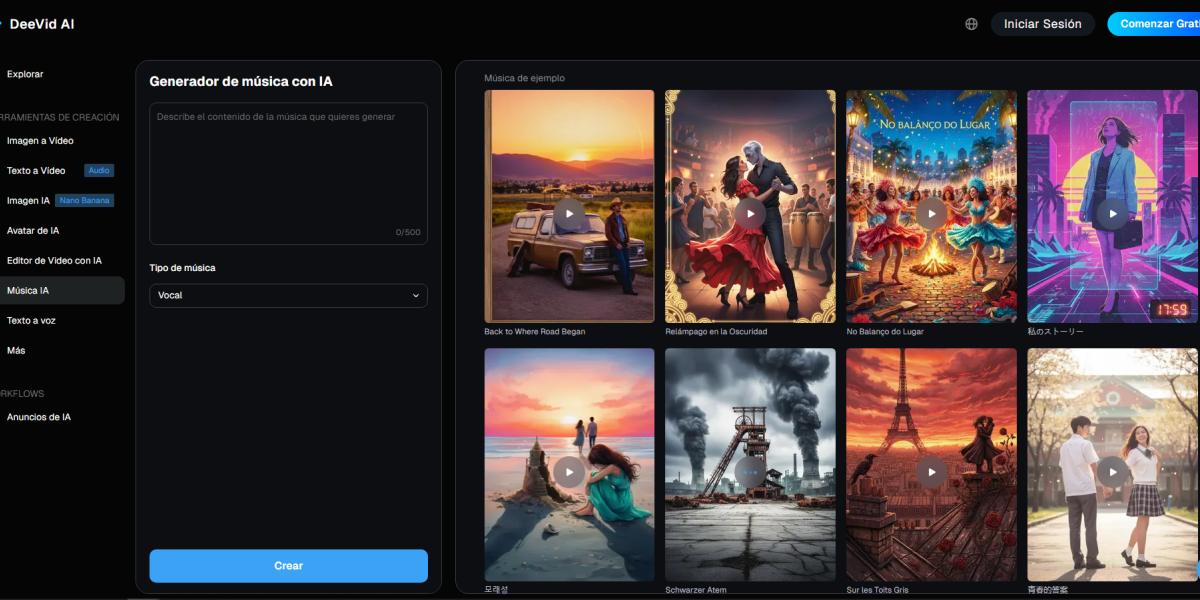The height and width of the screenshot is (600, 1200).
Task: Click the blue Crear button
Action: tap(288, 566)
